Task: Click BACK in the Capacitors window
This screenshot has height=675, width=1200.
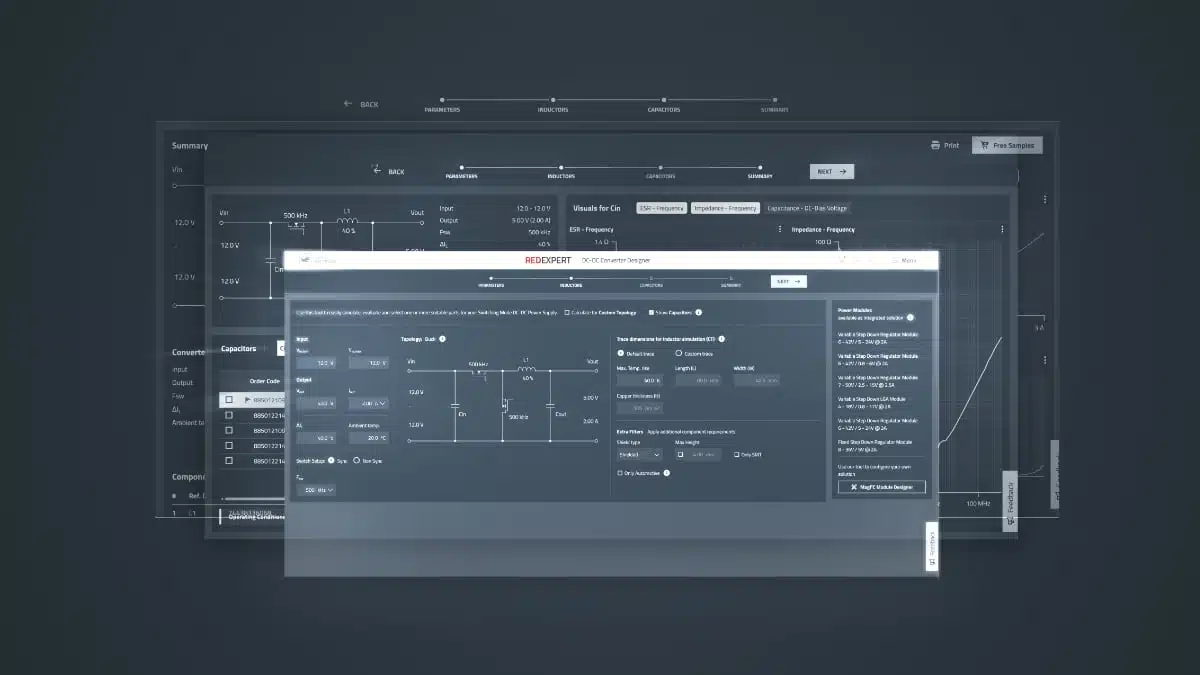Action: coord(396,171)
